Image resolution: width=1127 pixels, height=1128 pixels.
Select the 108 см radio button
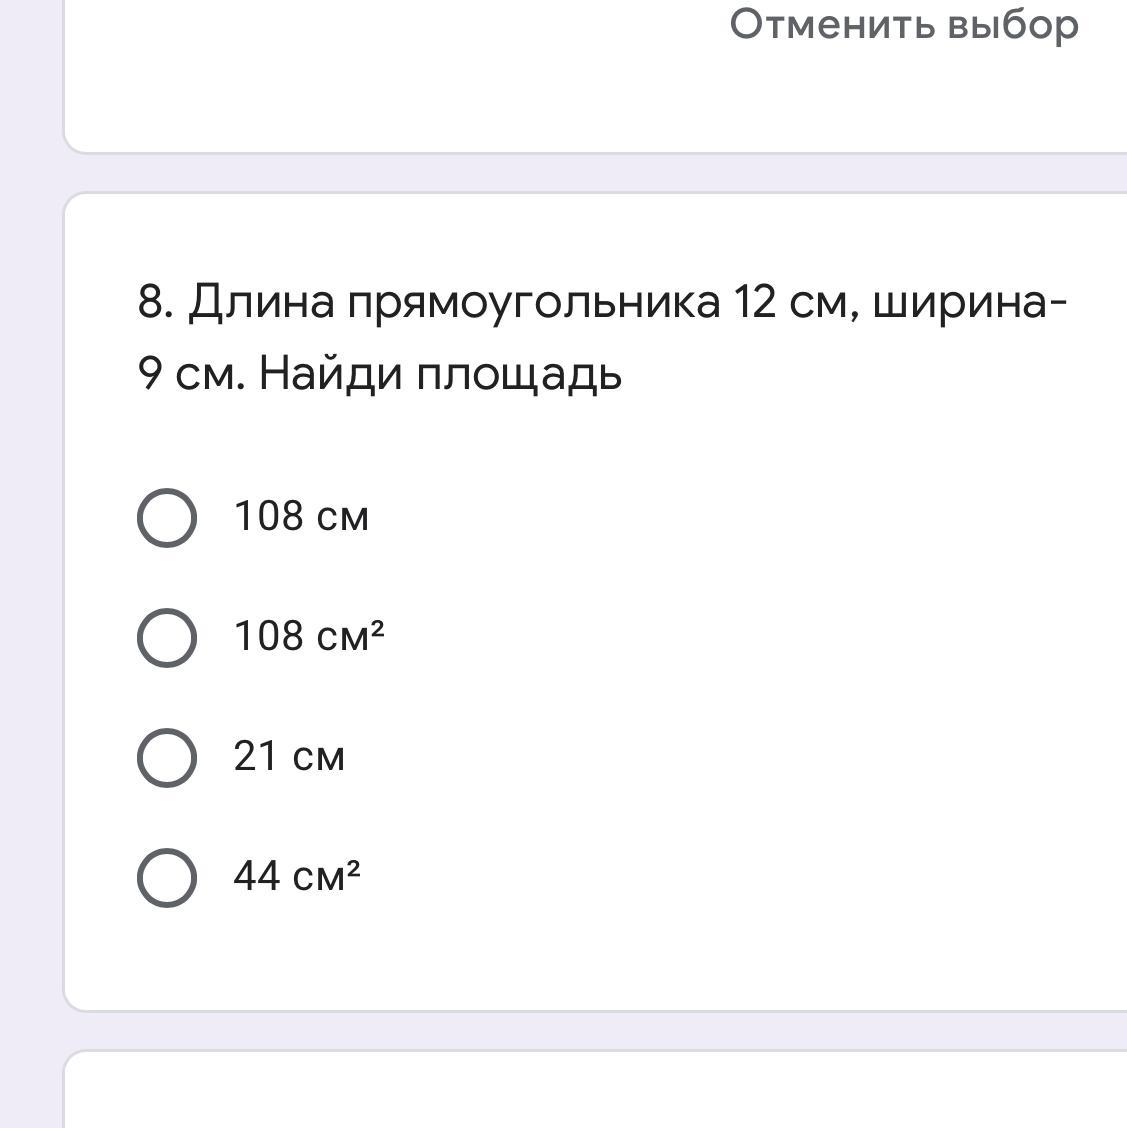point(167,518)
